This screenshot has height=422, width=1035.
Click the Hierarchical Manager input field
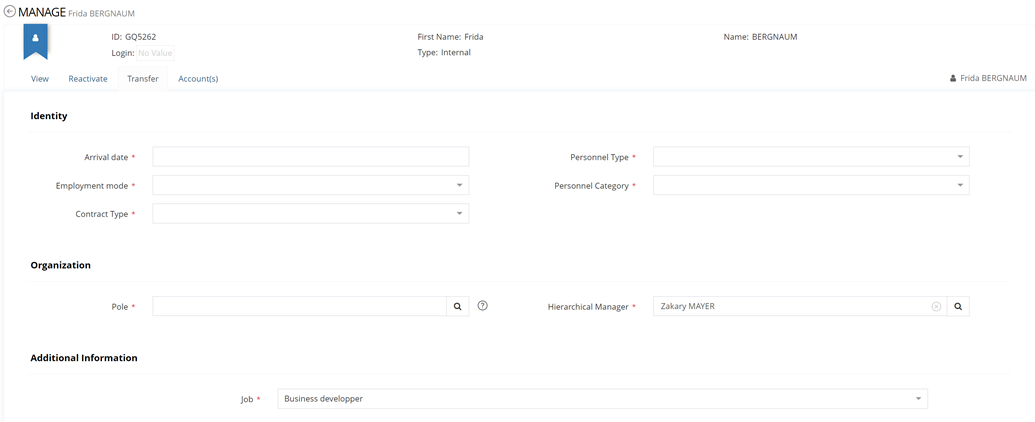790,307
